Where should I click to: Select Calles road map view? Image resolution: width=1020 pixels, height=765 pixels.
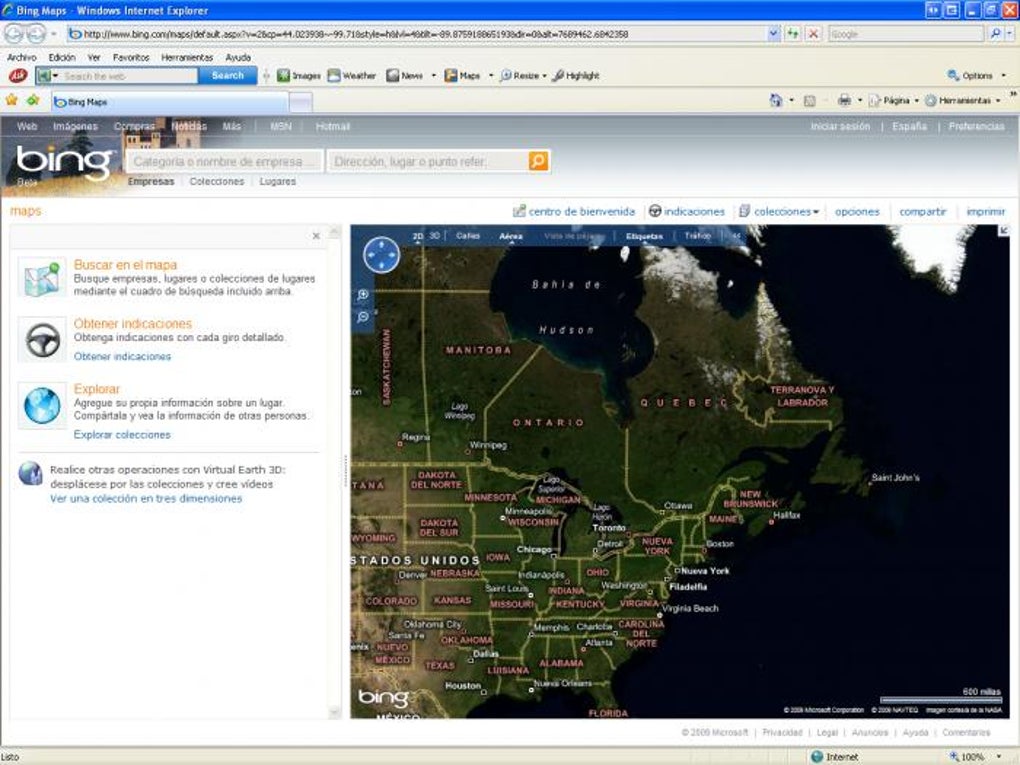[468, 236]
